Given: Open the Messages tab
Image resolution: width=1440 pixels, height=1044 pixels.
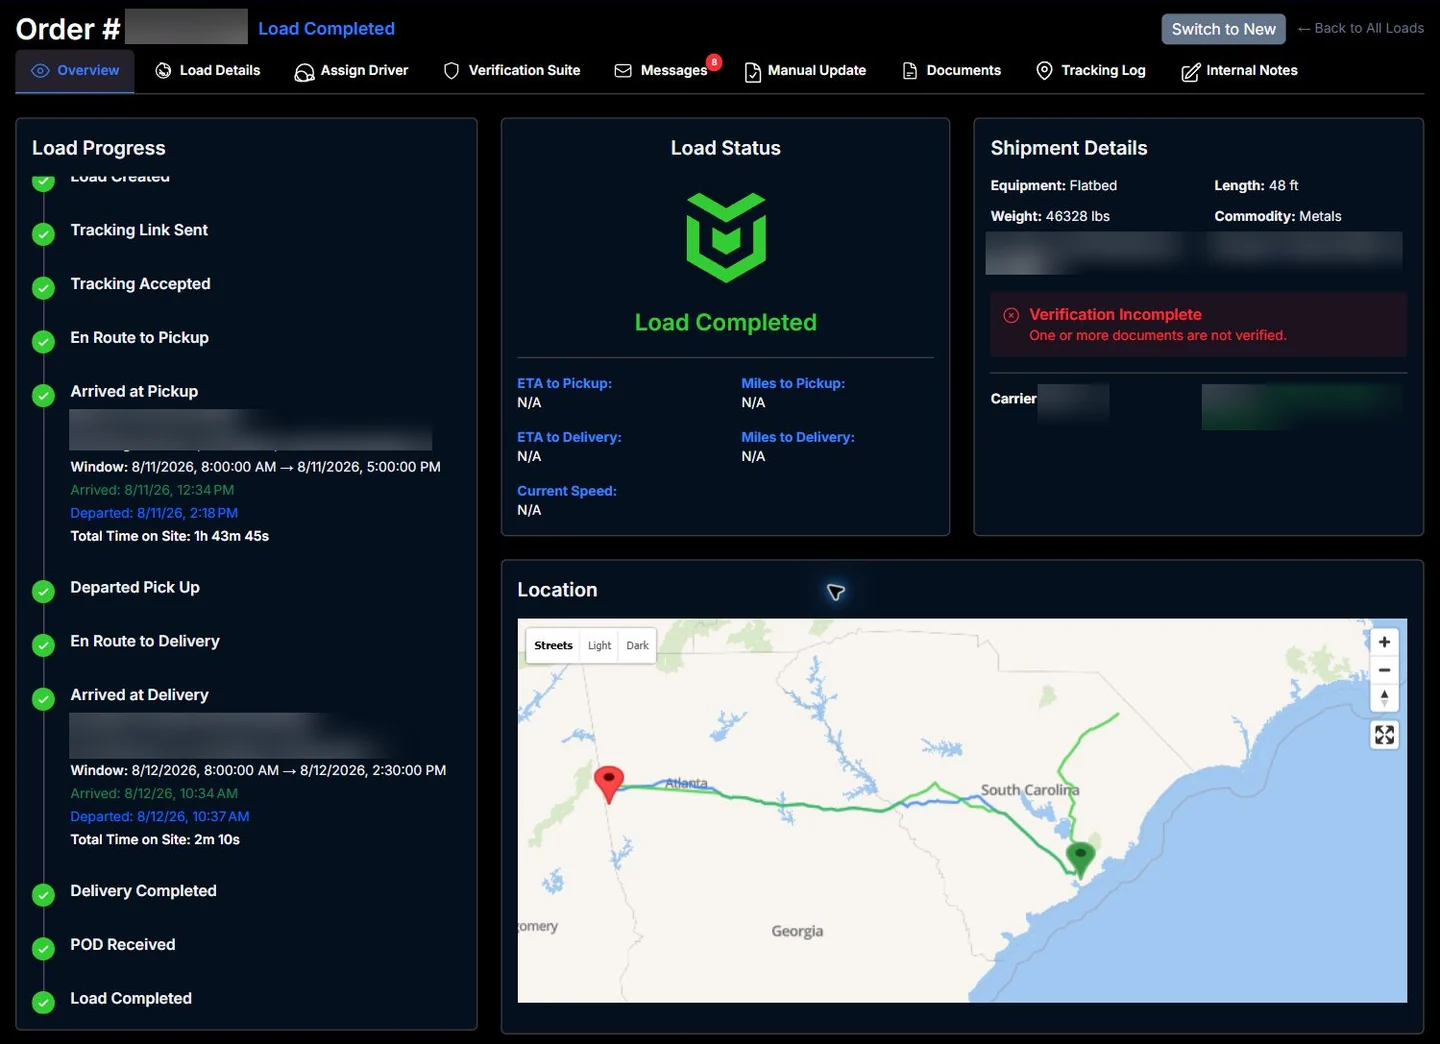Looking at the screenshot, I should [661, 71].
